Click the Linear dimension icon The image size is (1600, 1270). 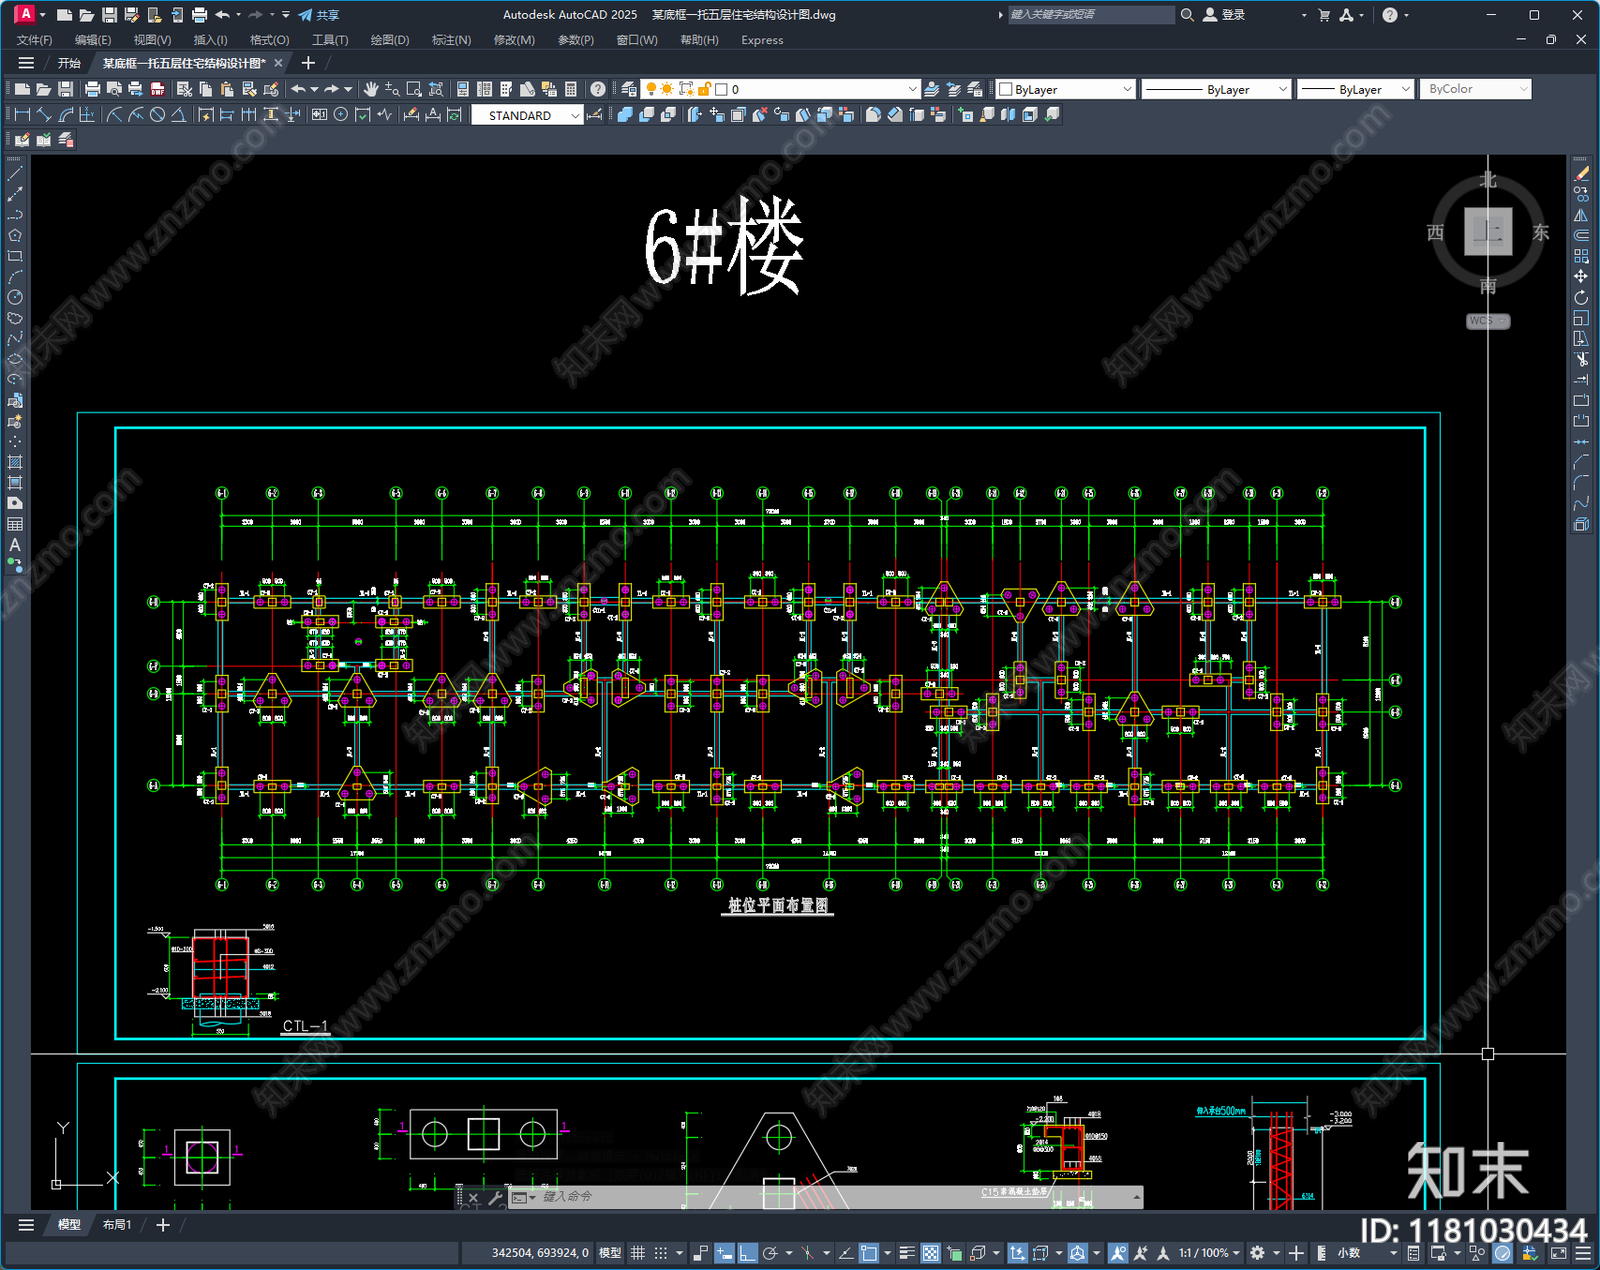tap(22, 115)
